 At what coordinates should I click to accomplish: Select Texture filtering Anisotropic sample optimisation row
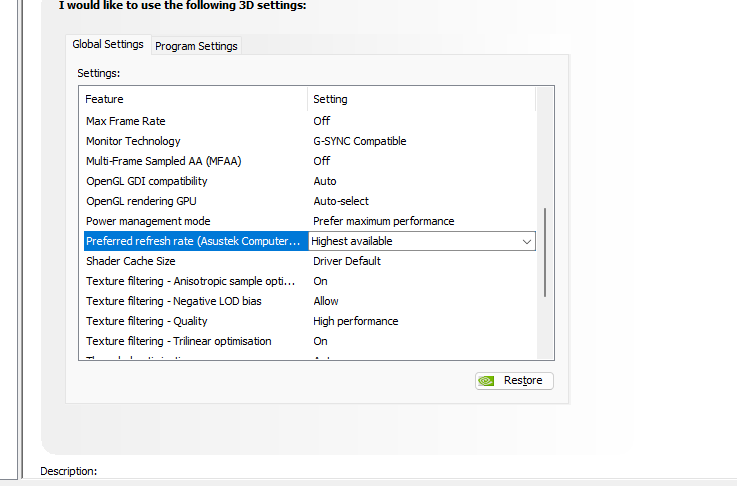point(191,281)
